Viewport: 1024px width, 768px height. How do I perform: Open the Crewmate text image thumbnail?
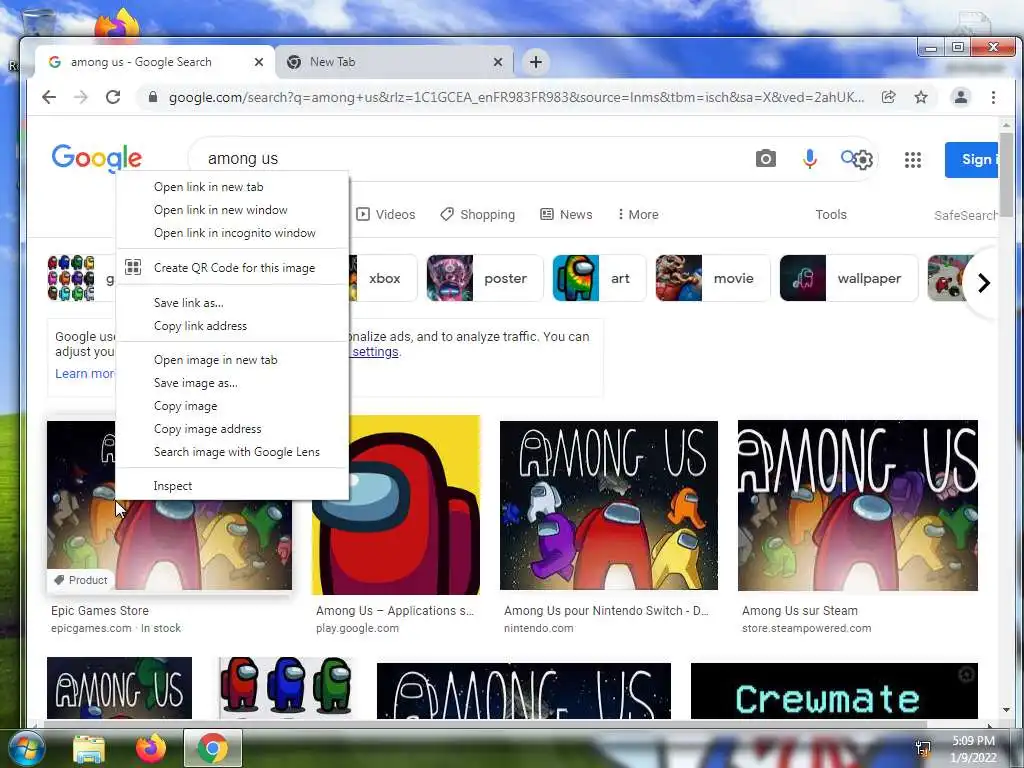pos(834,691)
